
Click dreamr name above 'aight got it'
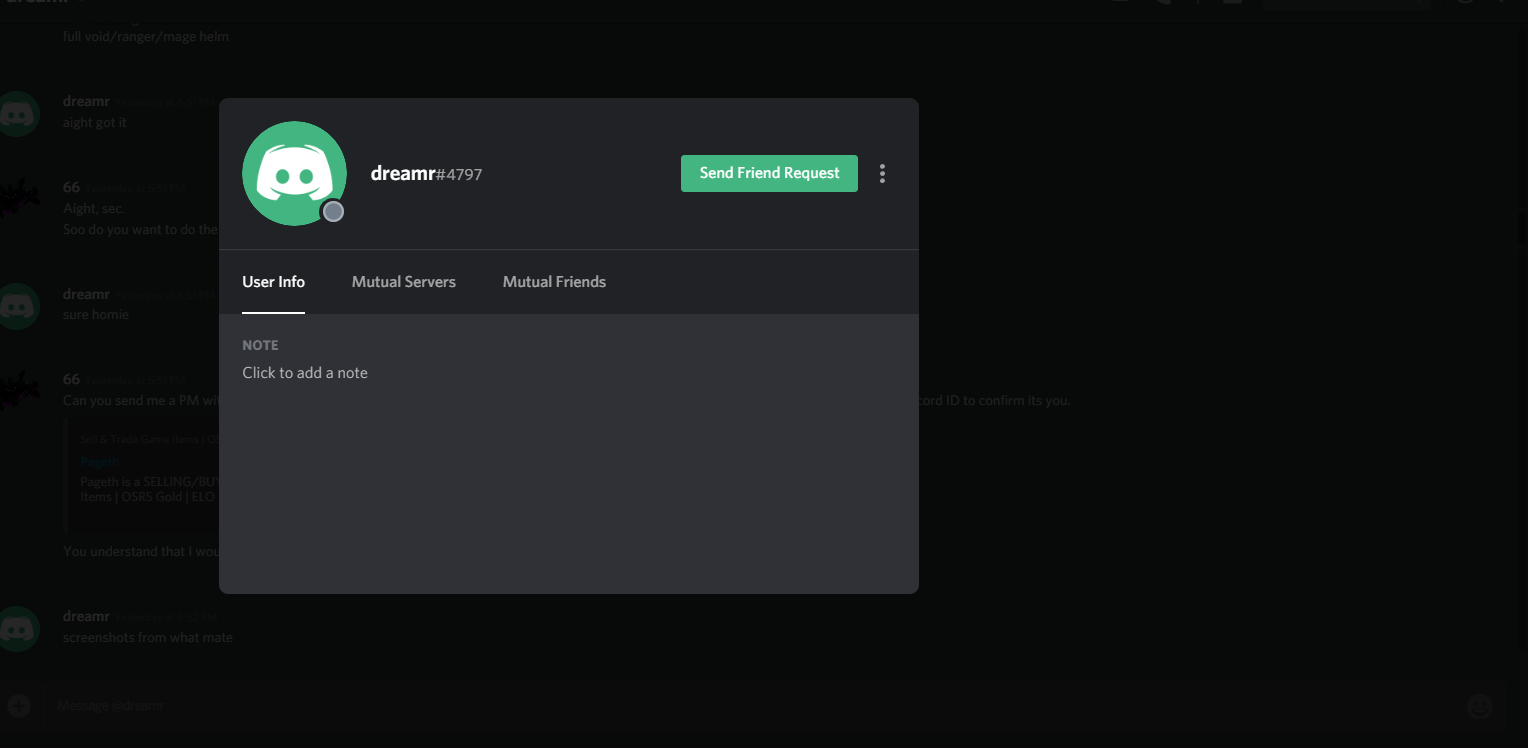tap(86, 101)
